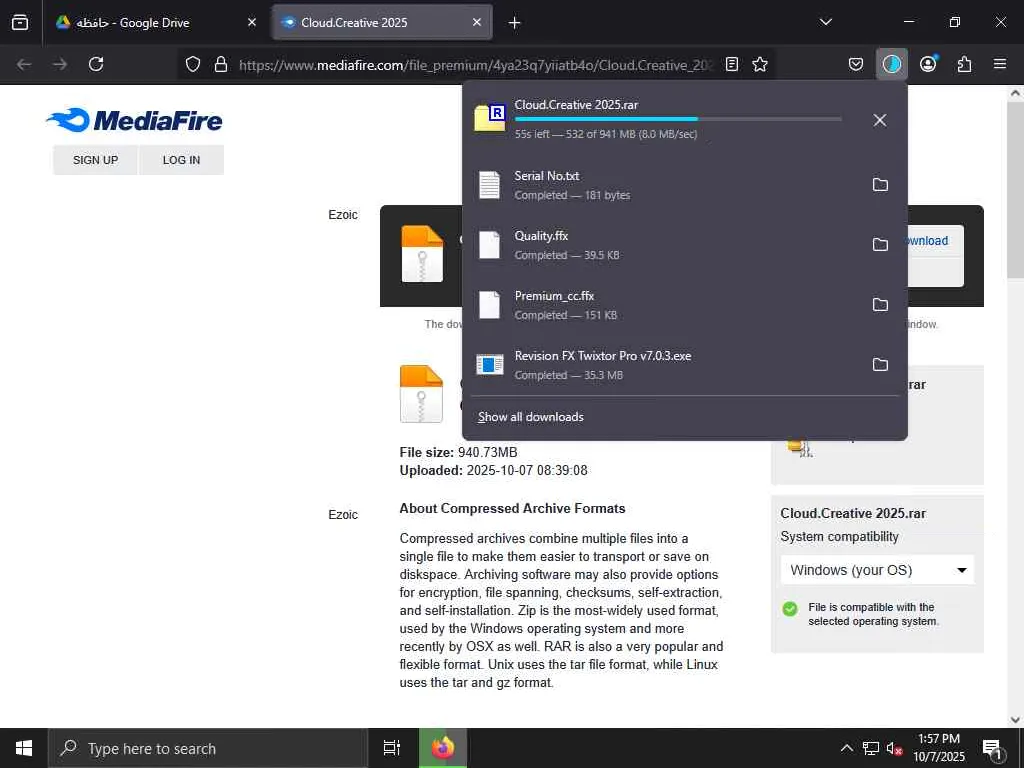1024x768 pixels.
Task: Click the LOG IN button
Action: click(x=182, y=160)
